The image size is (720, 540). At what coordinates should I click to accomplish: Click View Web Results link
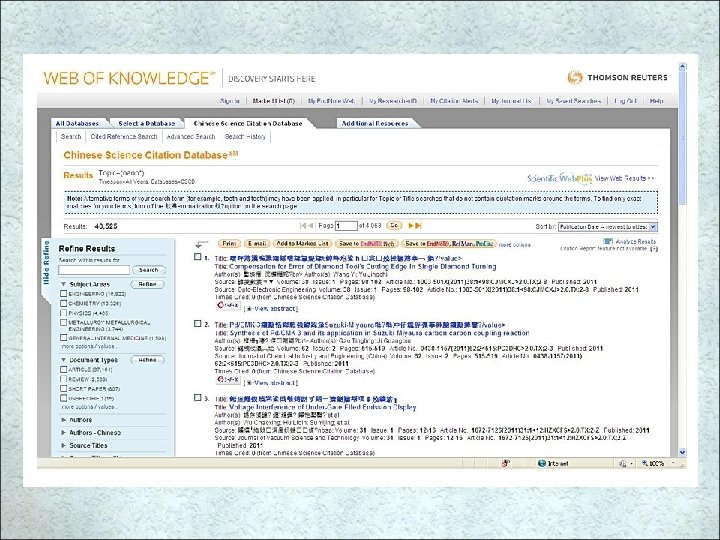[x=624, y=178]
